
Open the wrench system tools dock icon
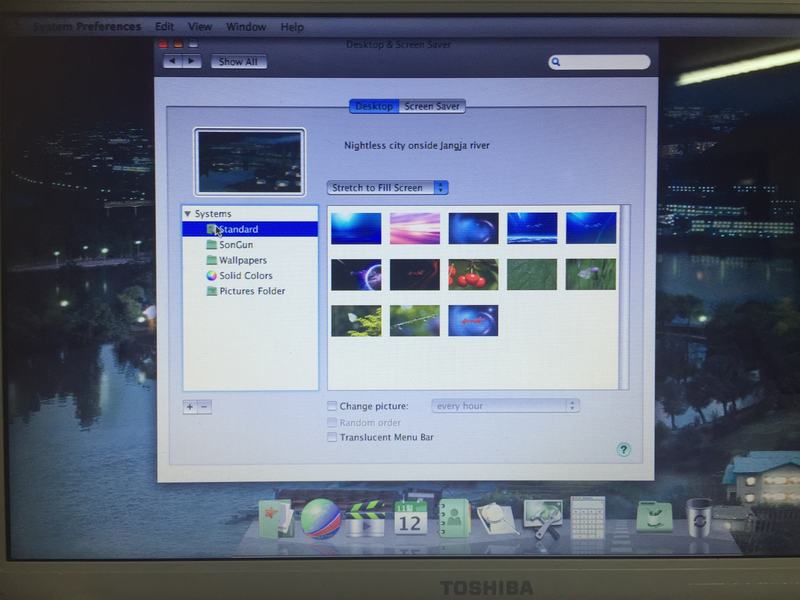pos(543,518)
